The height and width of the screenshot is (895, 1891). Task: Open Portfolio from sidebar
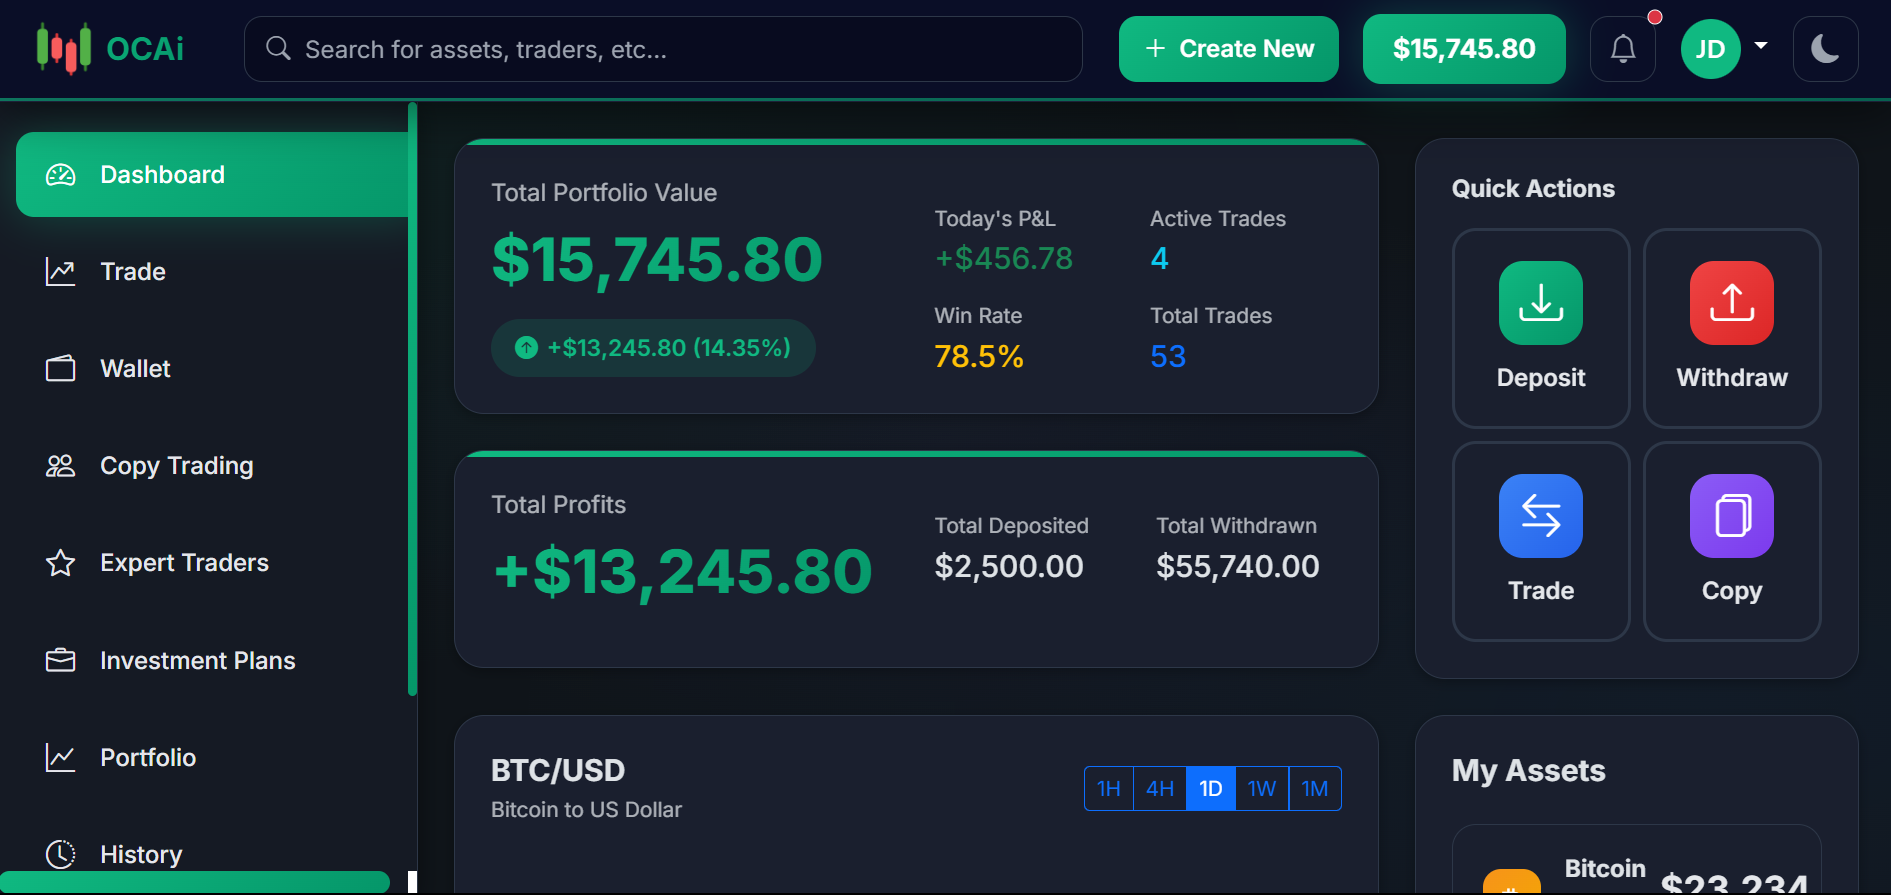[213, 758]
